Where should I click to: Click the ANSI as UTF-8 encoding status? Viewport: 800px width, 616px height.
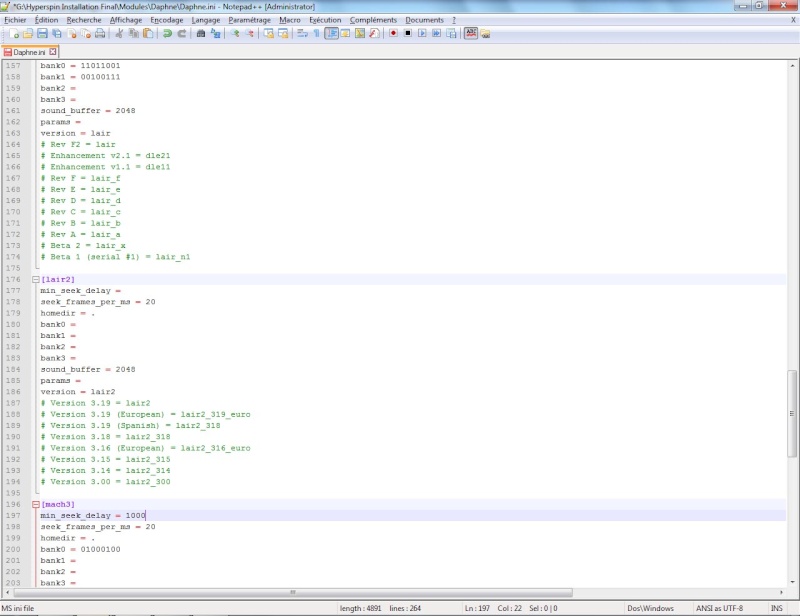pos(719,608)
